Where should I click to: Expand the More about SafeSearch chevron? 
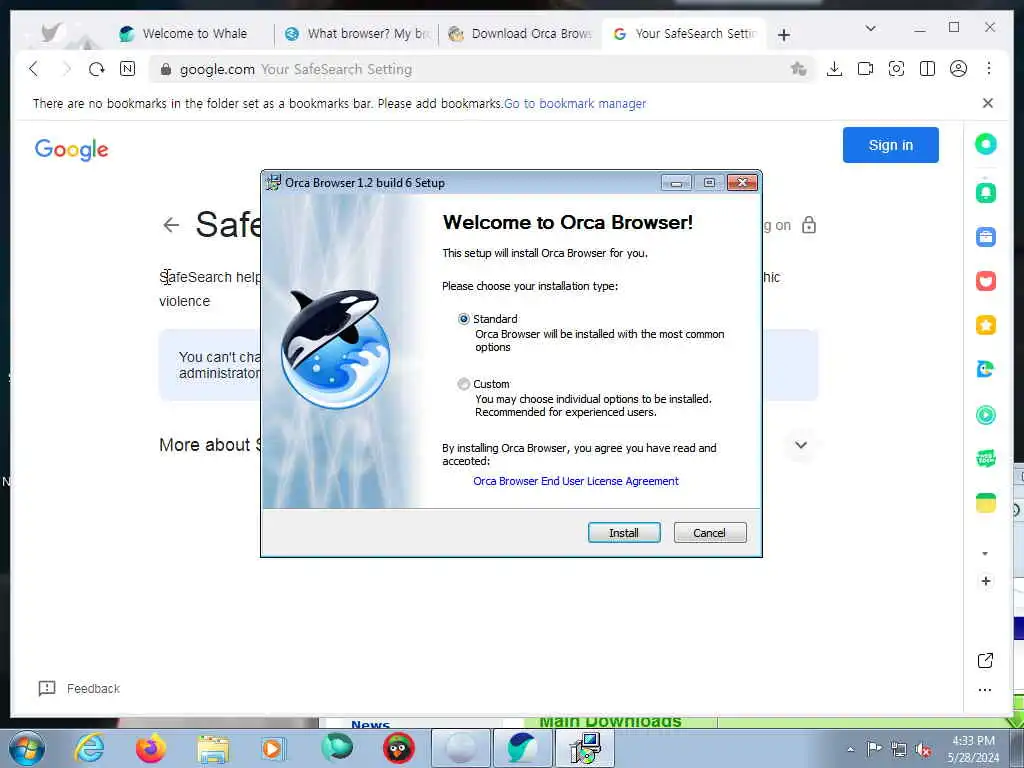[x=801, y=445]
